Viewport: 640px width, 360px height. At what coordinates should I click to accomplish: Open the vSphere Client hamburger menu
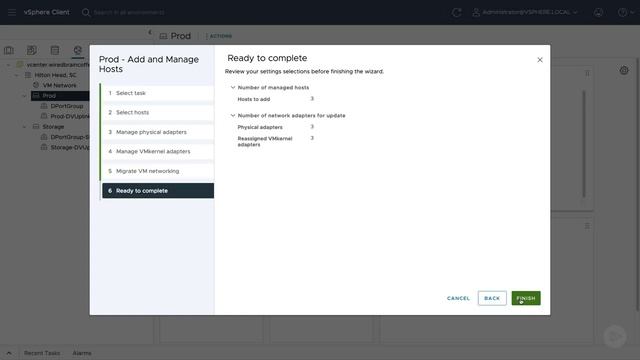coord(12,12)
